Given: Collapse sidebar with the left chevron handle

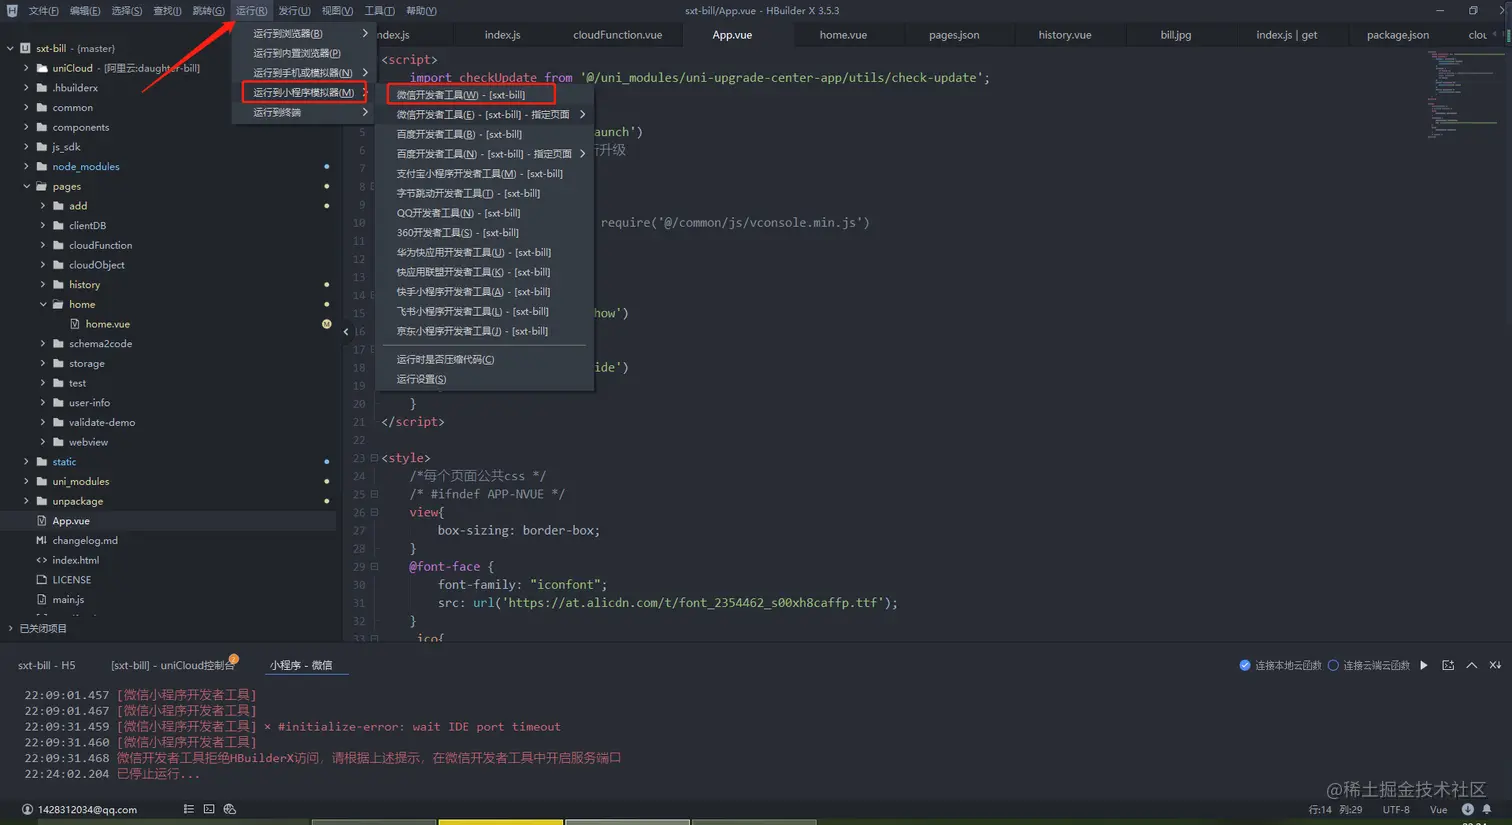Looking at the screenshot, I should click(x=346, y=332).
